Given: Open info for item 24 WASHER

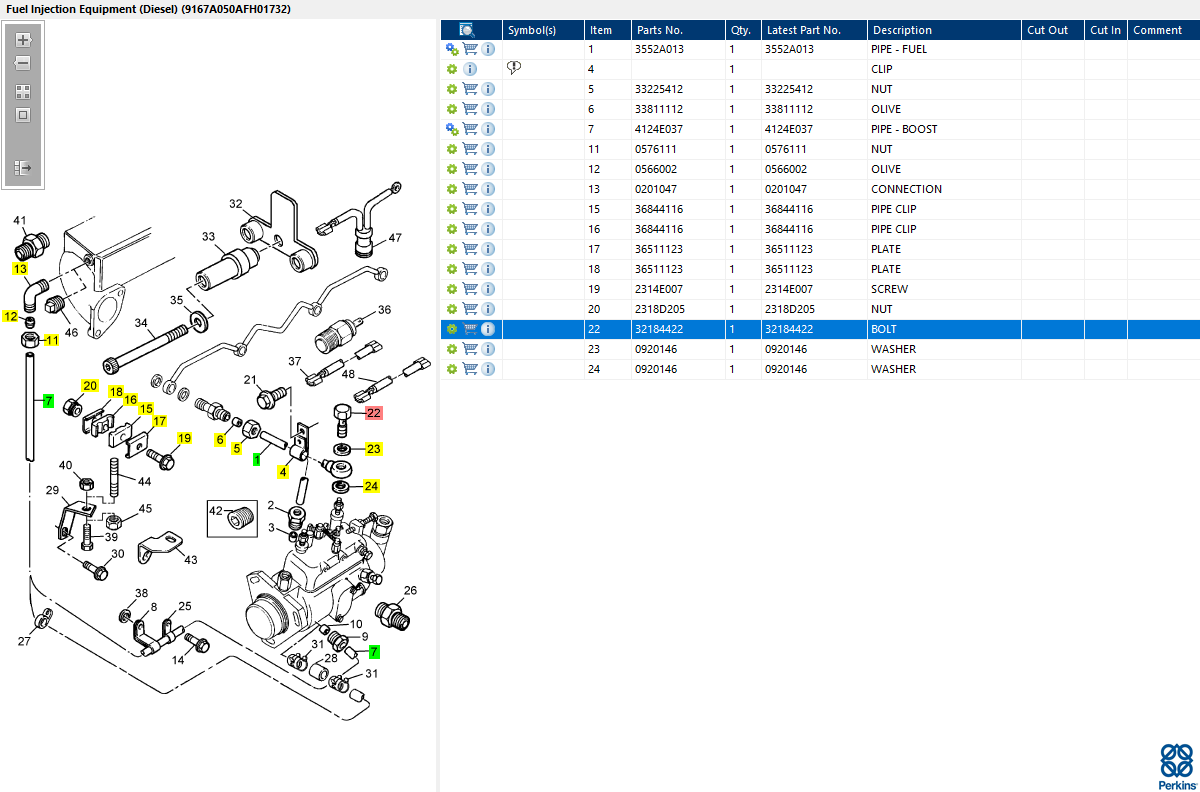Looking at the screenshot, I should [488, 369].
